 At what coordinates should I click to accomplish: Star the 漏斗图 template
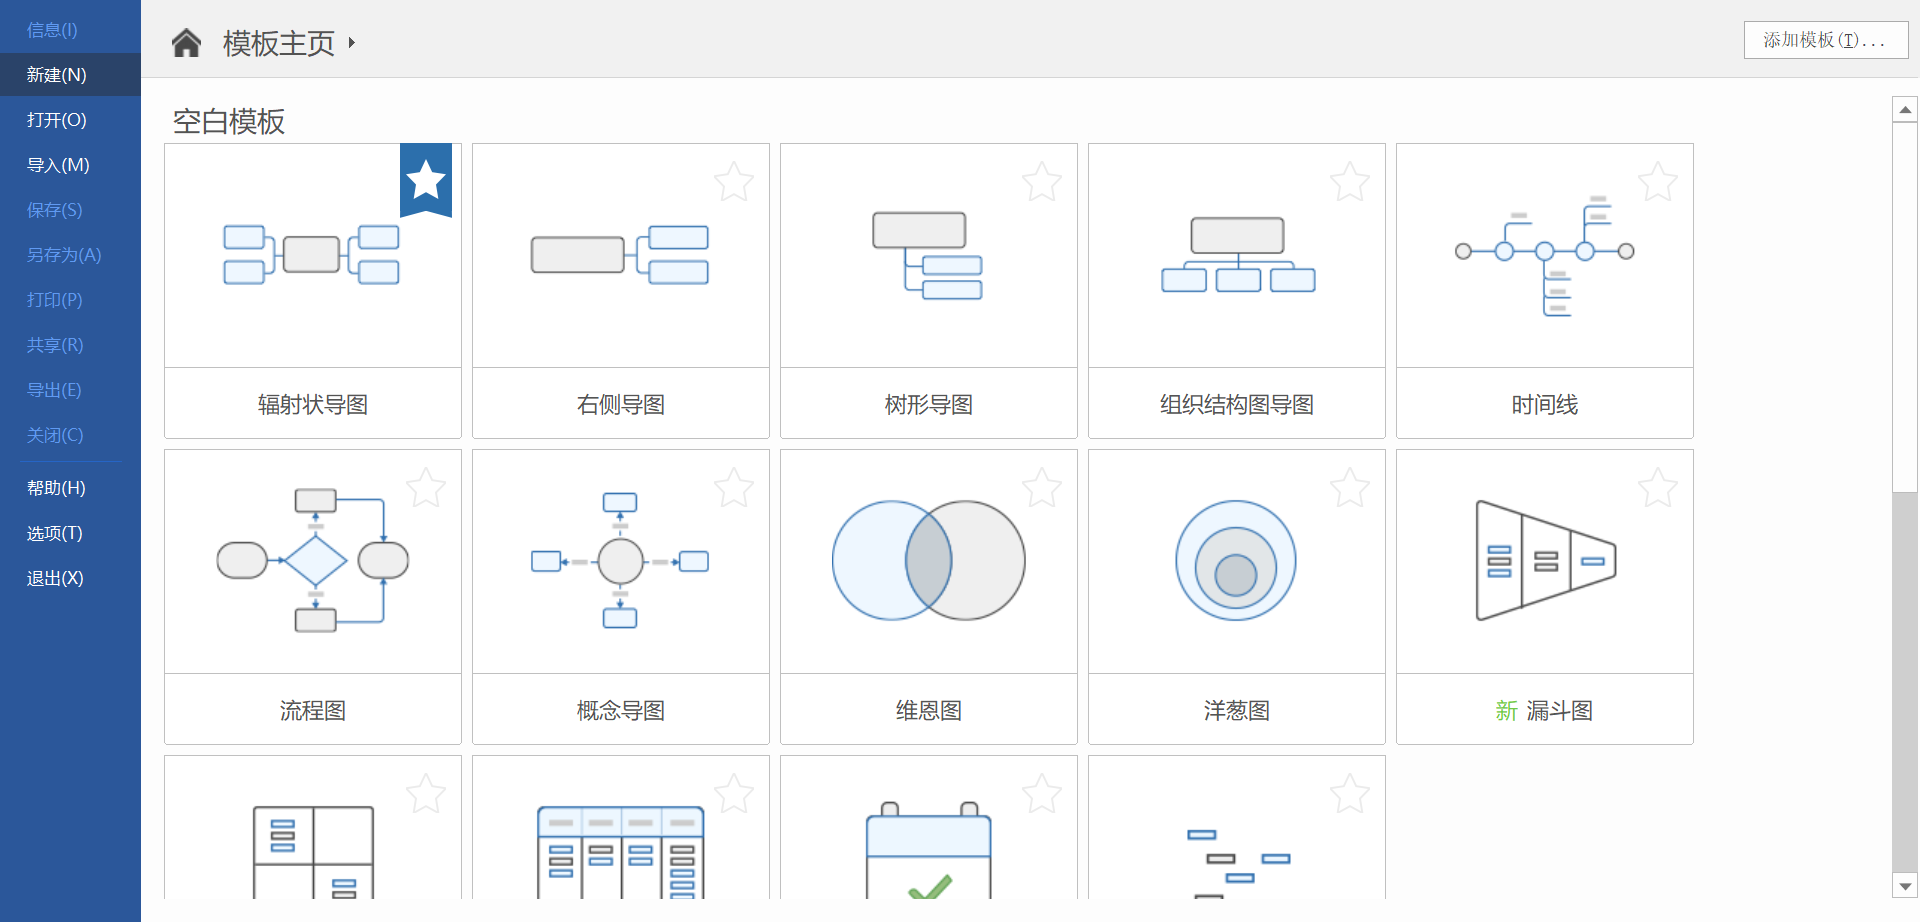1658,487
